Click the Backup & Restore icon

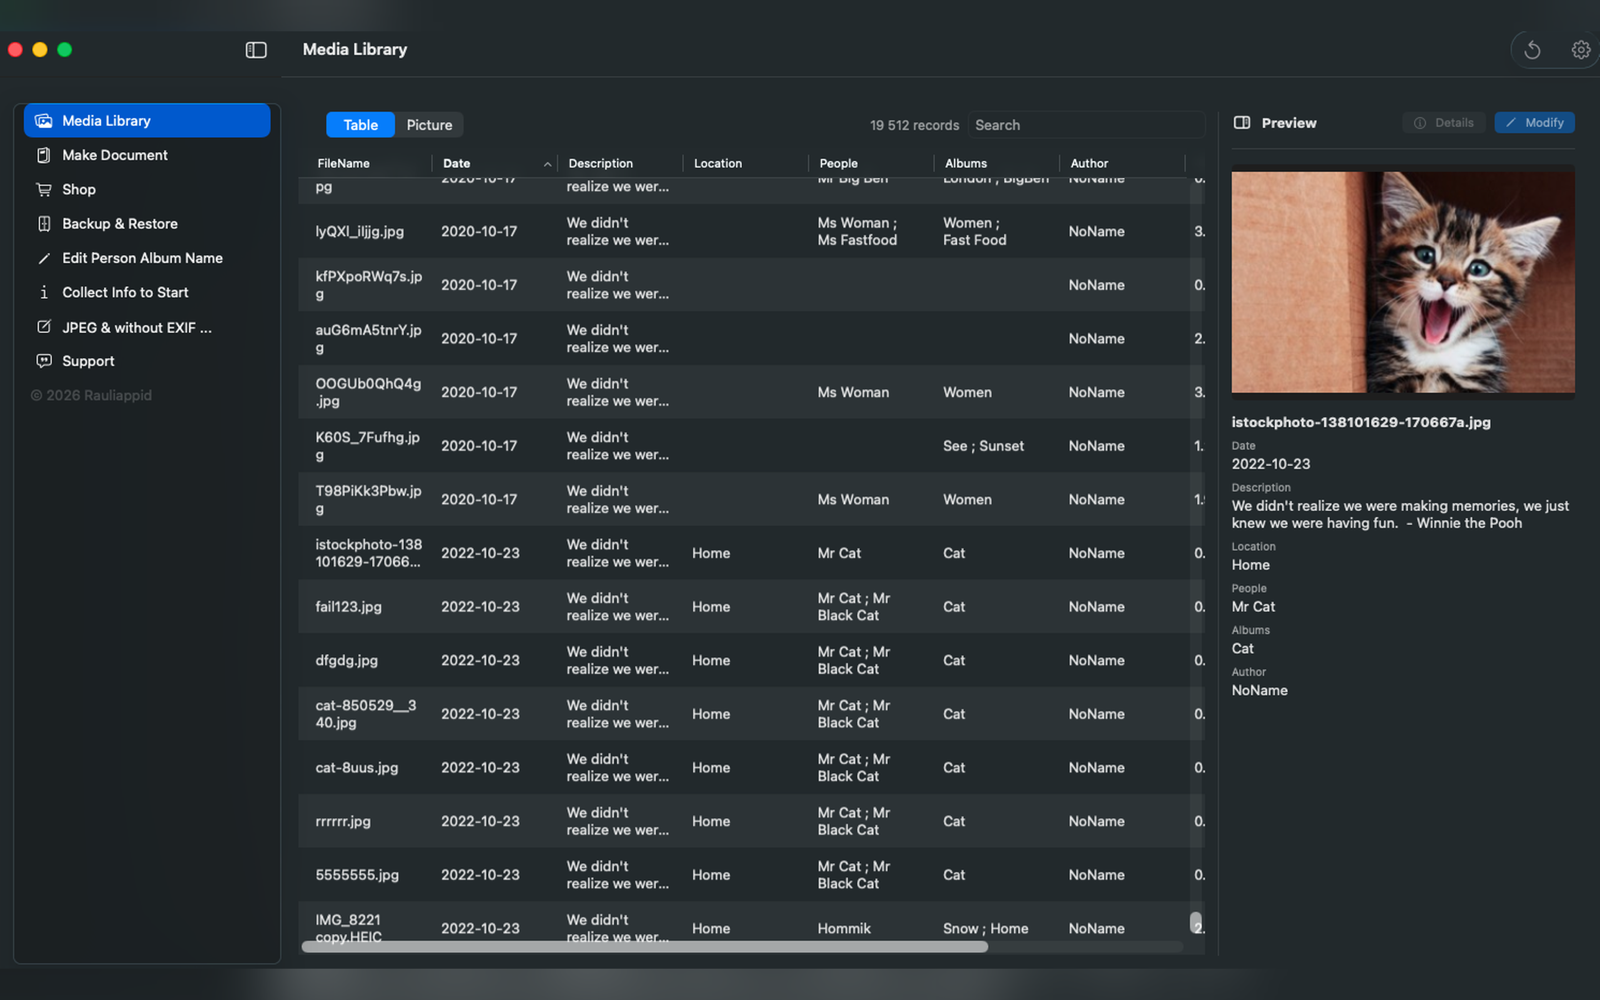pyautogui.click(x=44, y=224)
